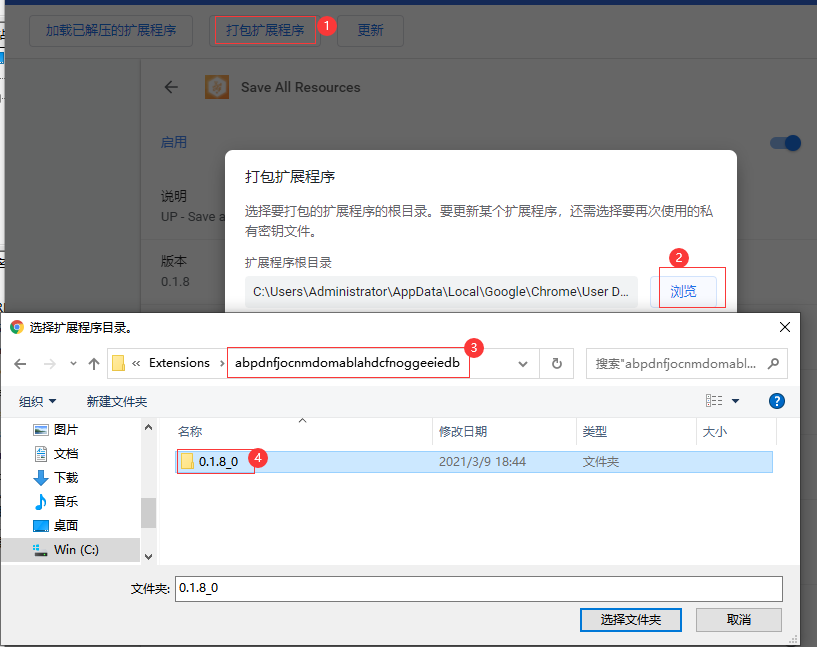The height and width of the screenshot is (647, 817).
Task: Expand recent locations dropdown arrow
Action: [x=71, y=363]
